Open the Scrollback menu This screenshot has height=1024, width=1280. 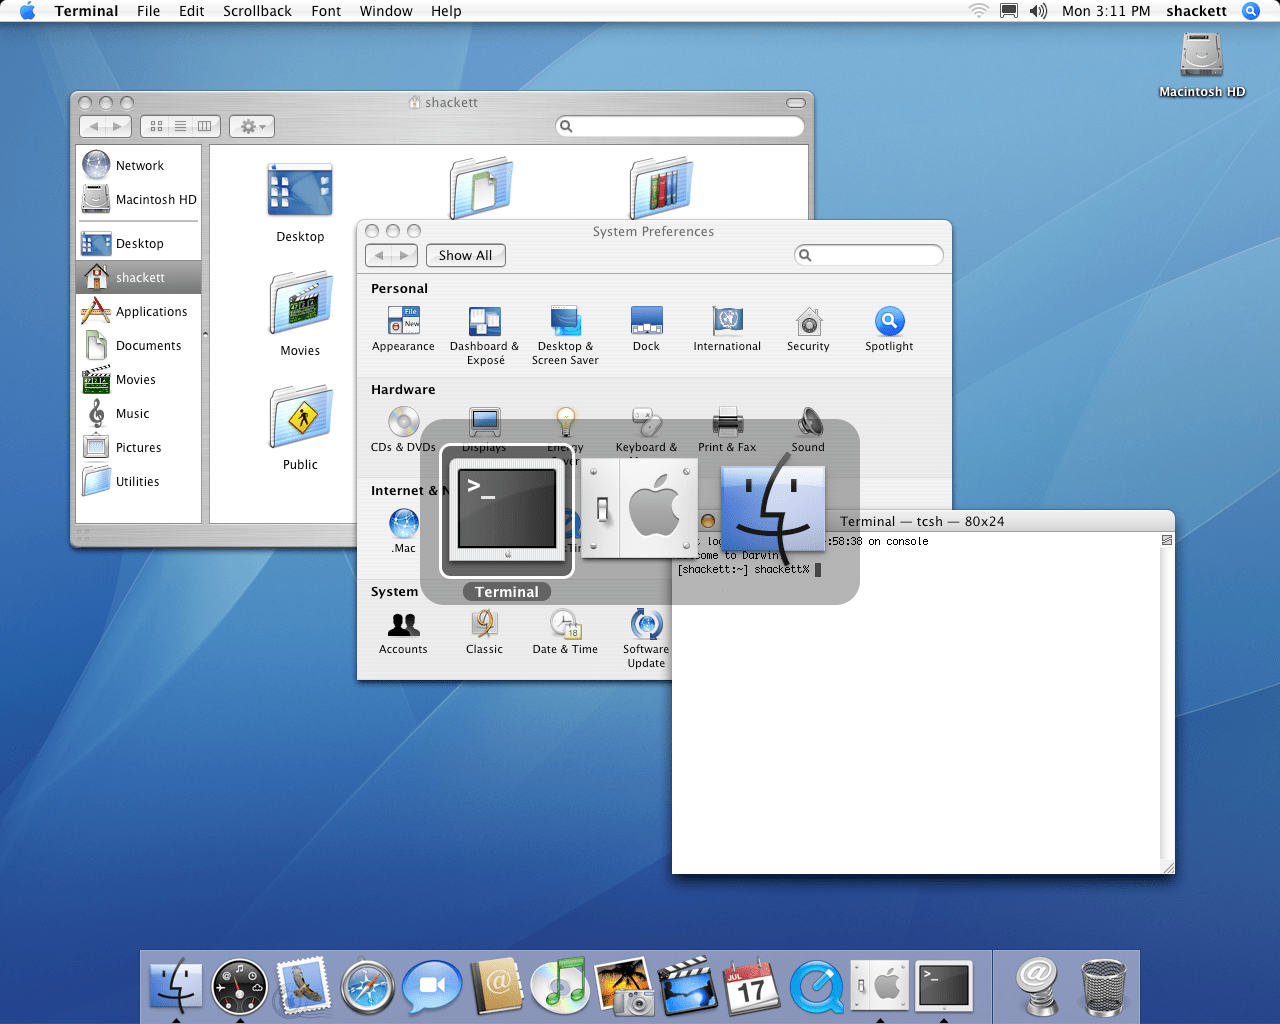[x=257, y=11]
